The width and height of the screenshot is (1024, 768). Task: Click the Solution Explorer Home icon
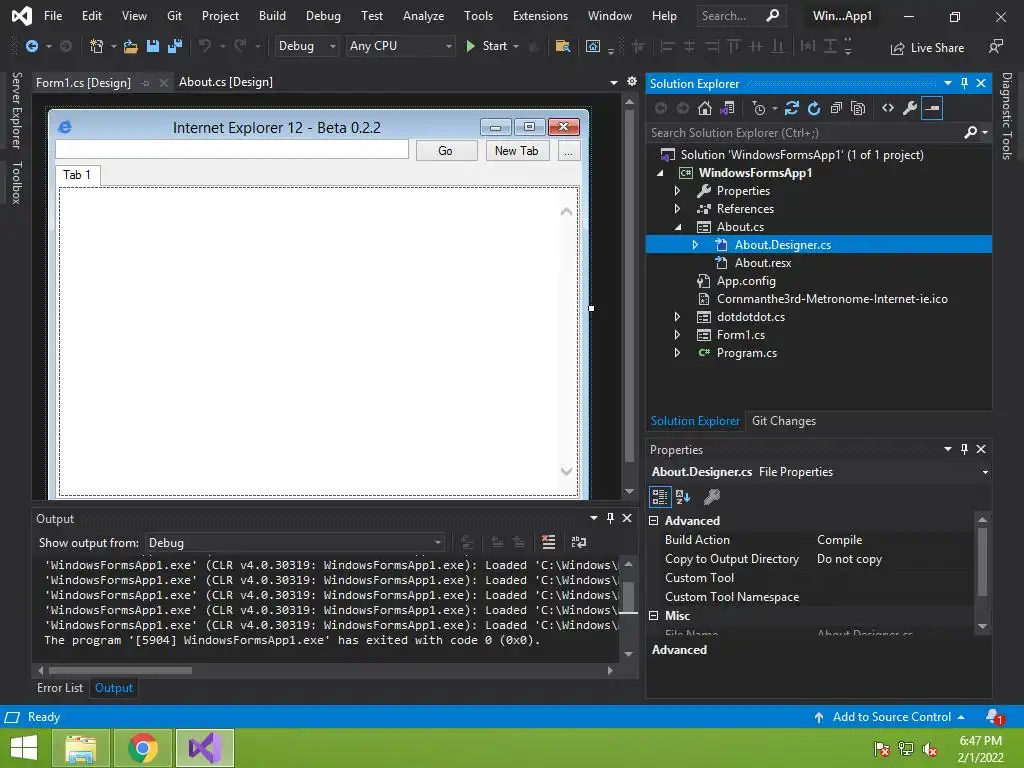(x=705, y=108)
